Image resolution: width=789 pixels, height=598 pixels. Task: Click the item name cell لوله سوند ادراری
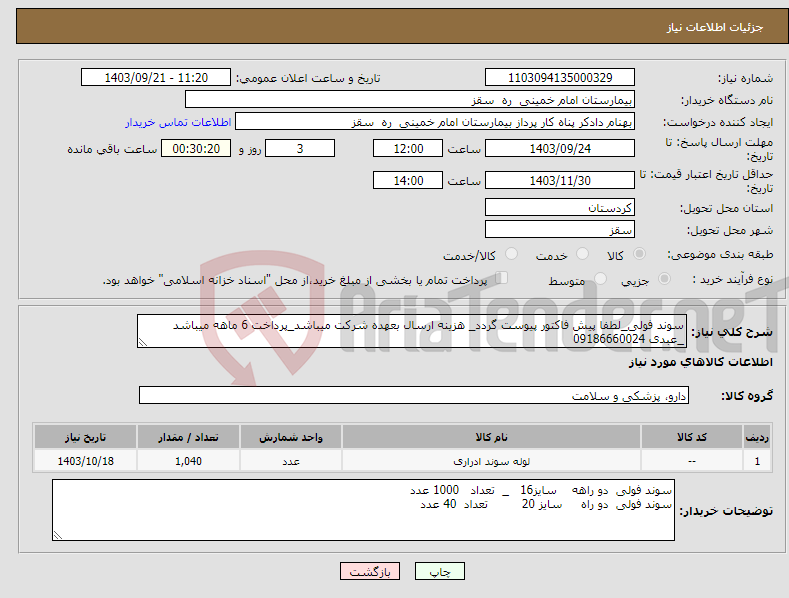pos(491,461)
